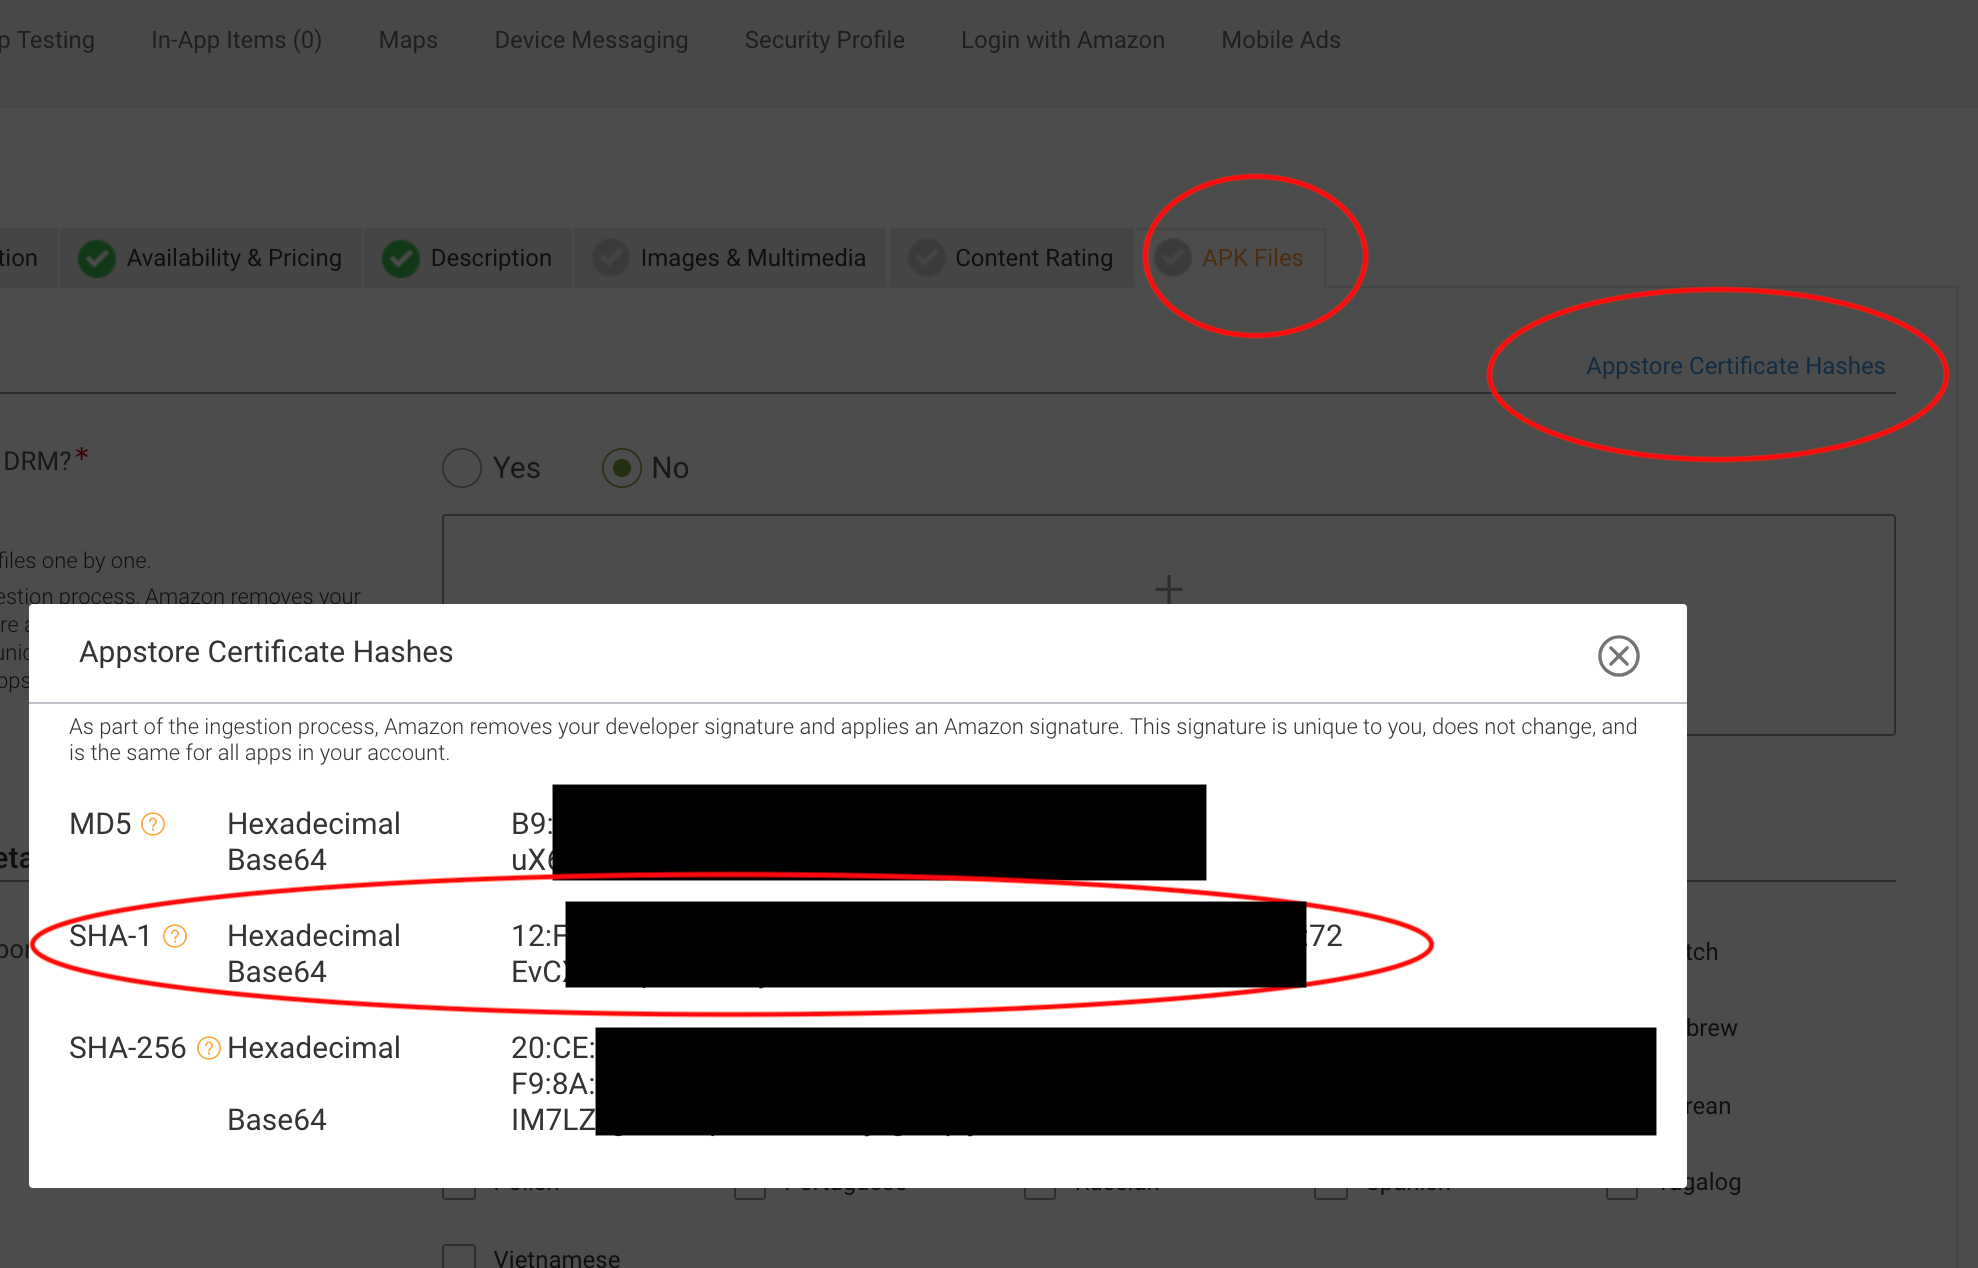Click the MD5 help question icon
Viewport: 1978px width, 1268px height.
coord(153,824)
